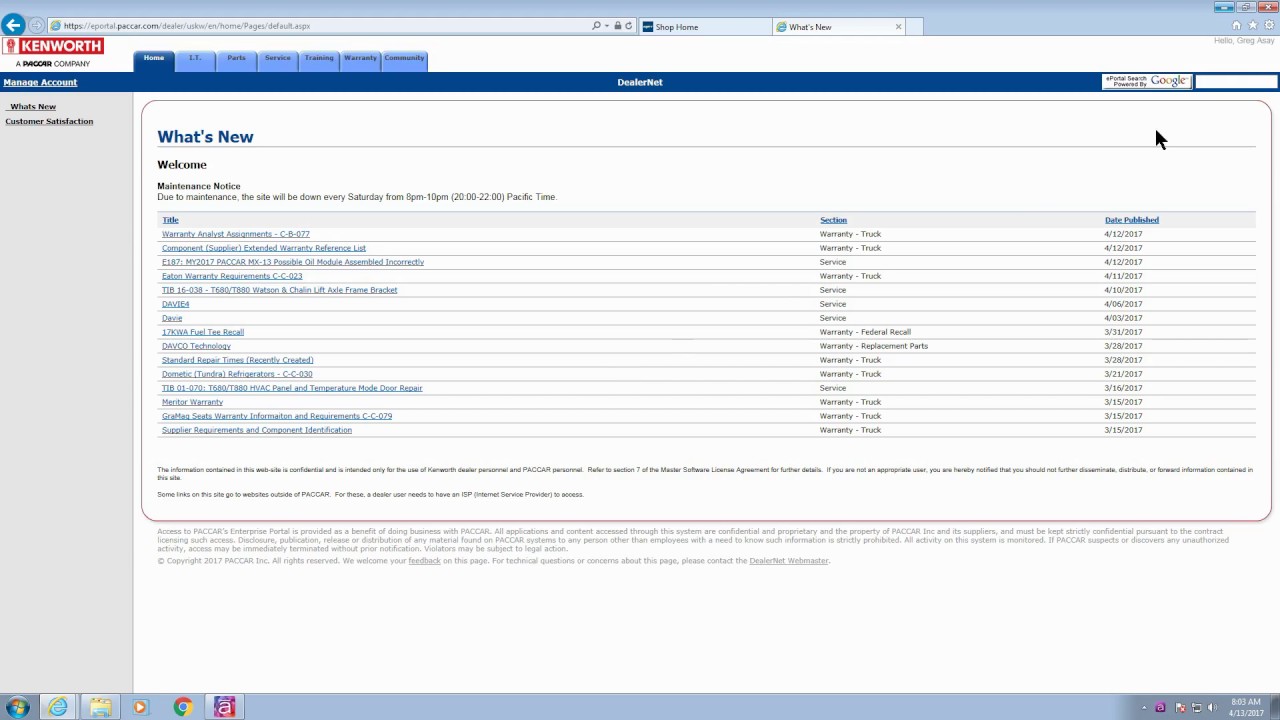Open the Davie link

click(x=172, y=318)
